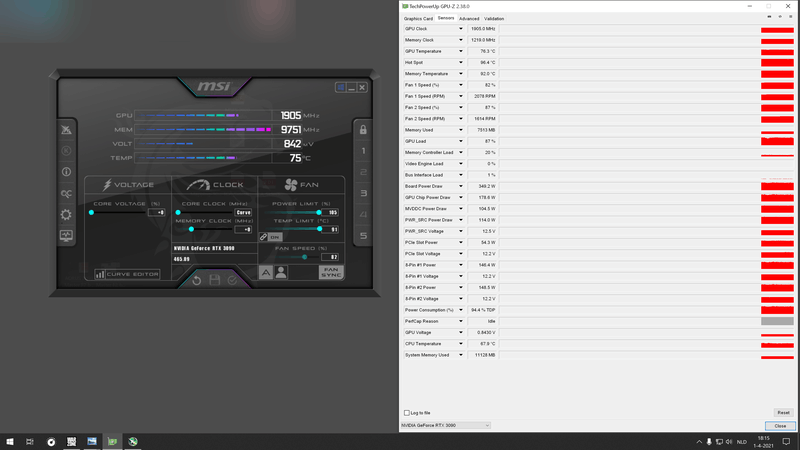
Task: Open the Validation tab in GPU-Z
Action: [494, 18]
